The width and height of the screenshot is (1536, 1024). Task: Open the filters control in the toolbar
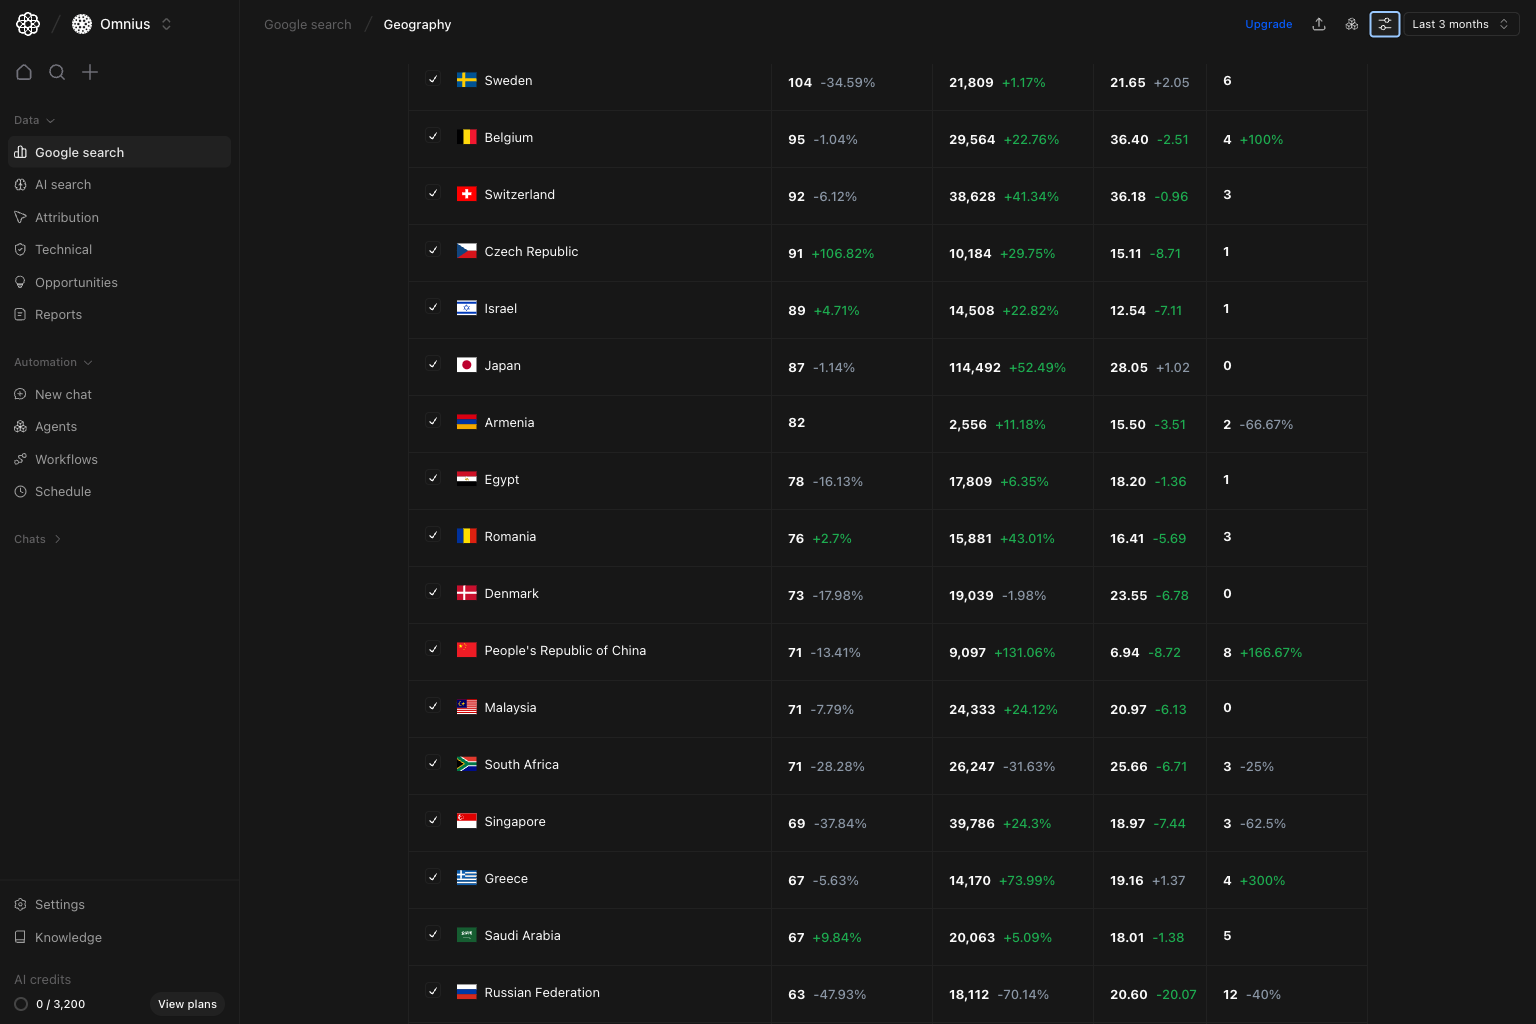1384,24
